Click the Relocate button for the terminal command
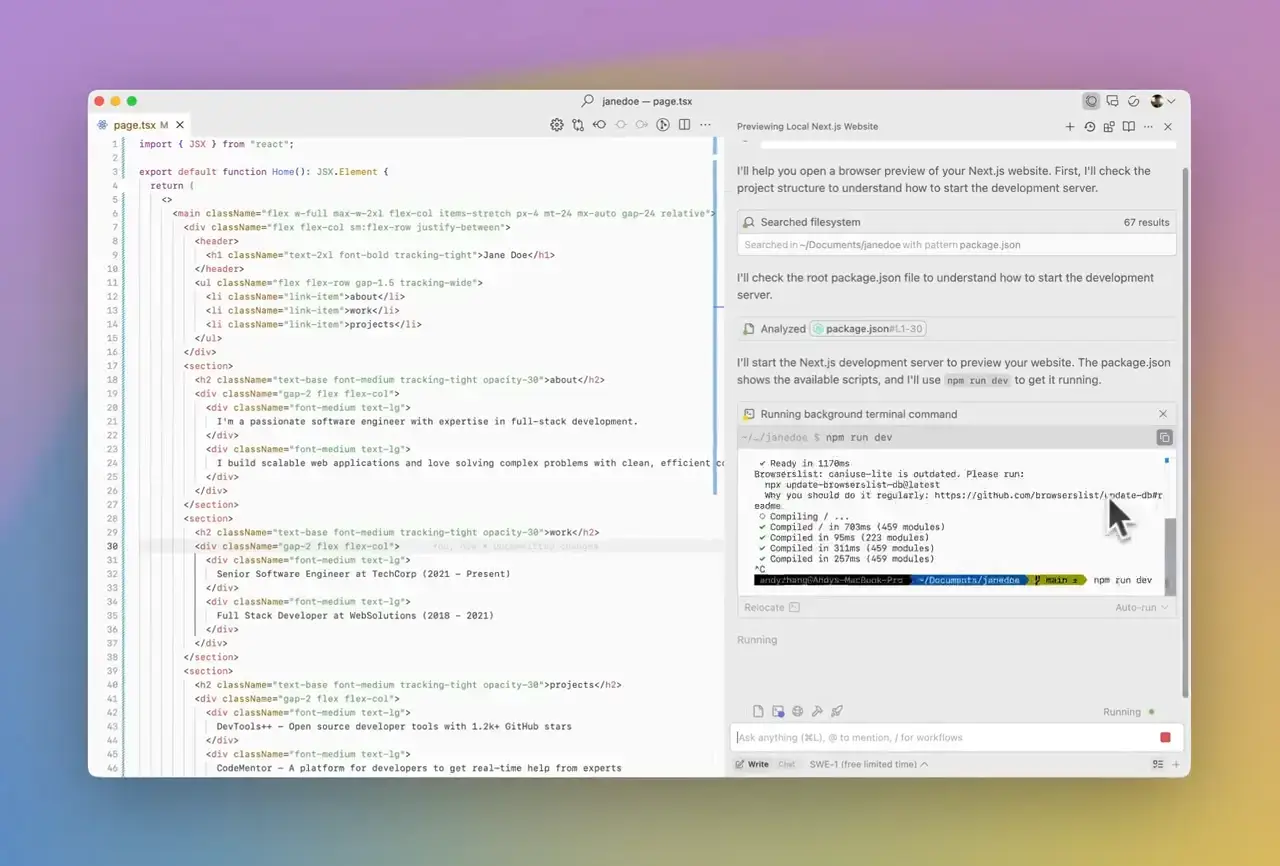The height and width of the screenshot is (866, 1280). 763,607
